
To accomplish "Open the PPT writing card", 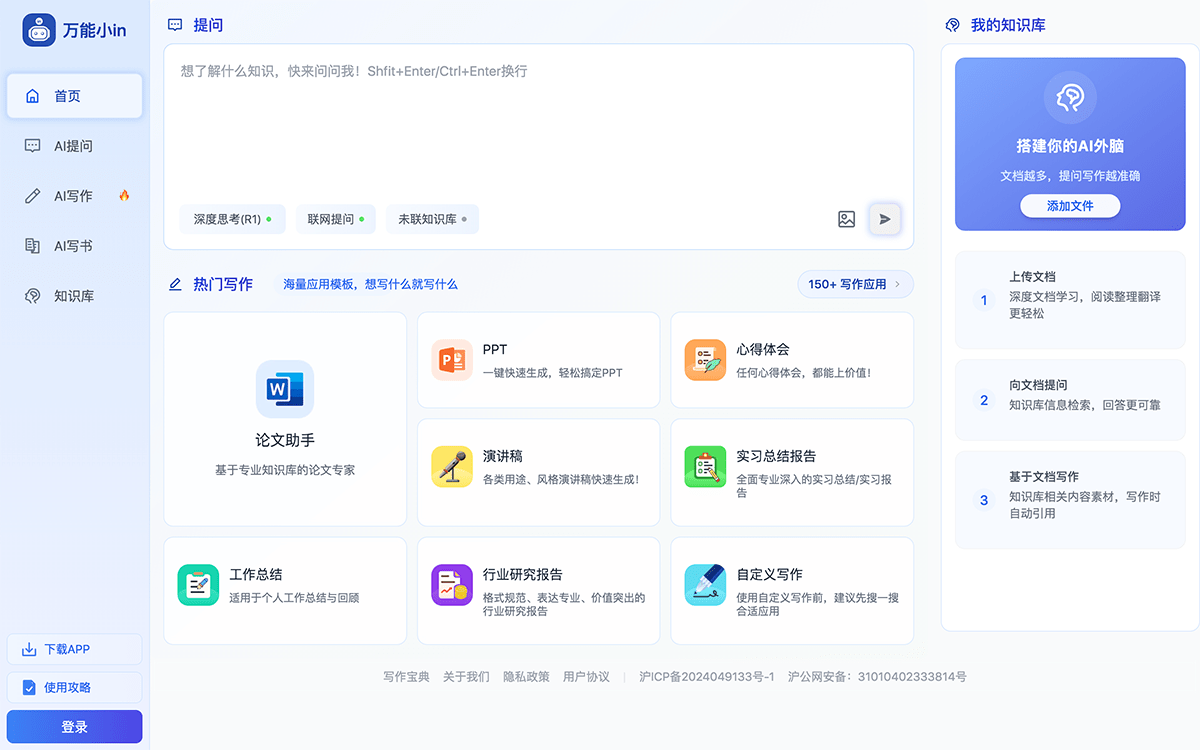I will (538, 360).
